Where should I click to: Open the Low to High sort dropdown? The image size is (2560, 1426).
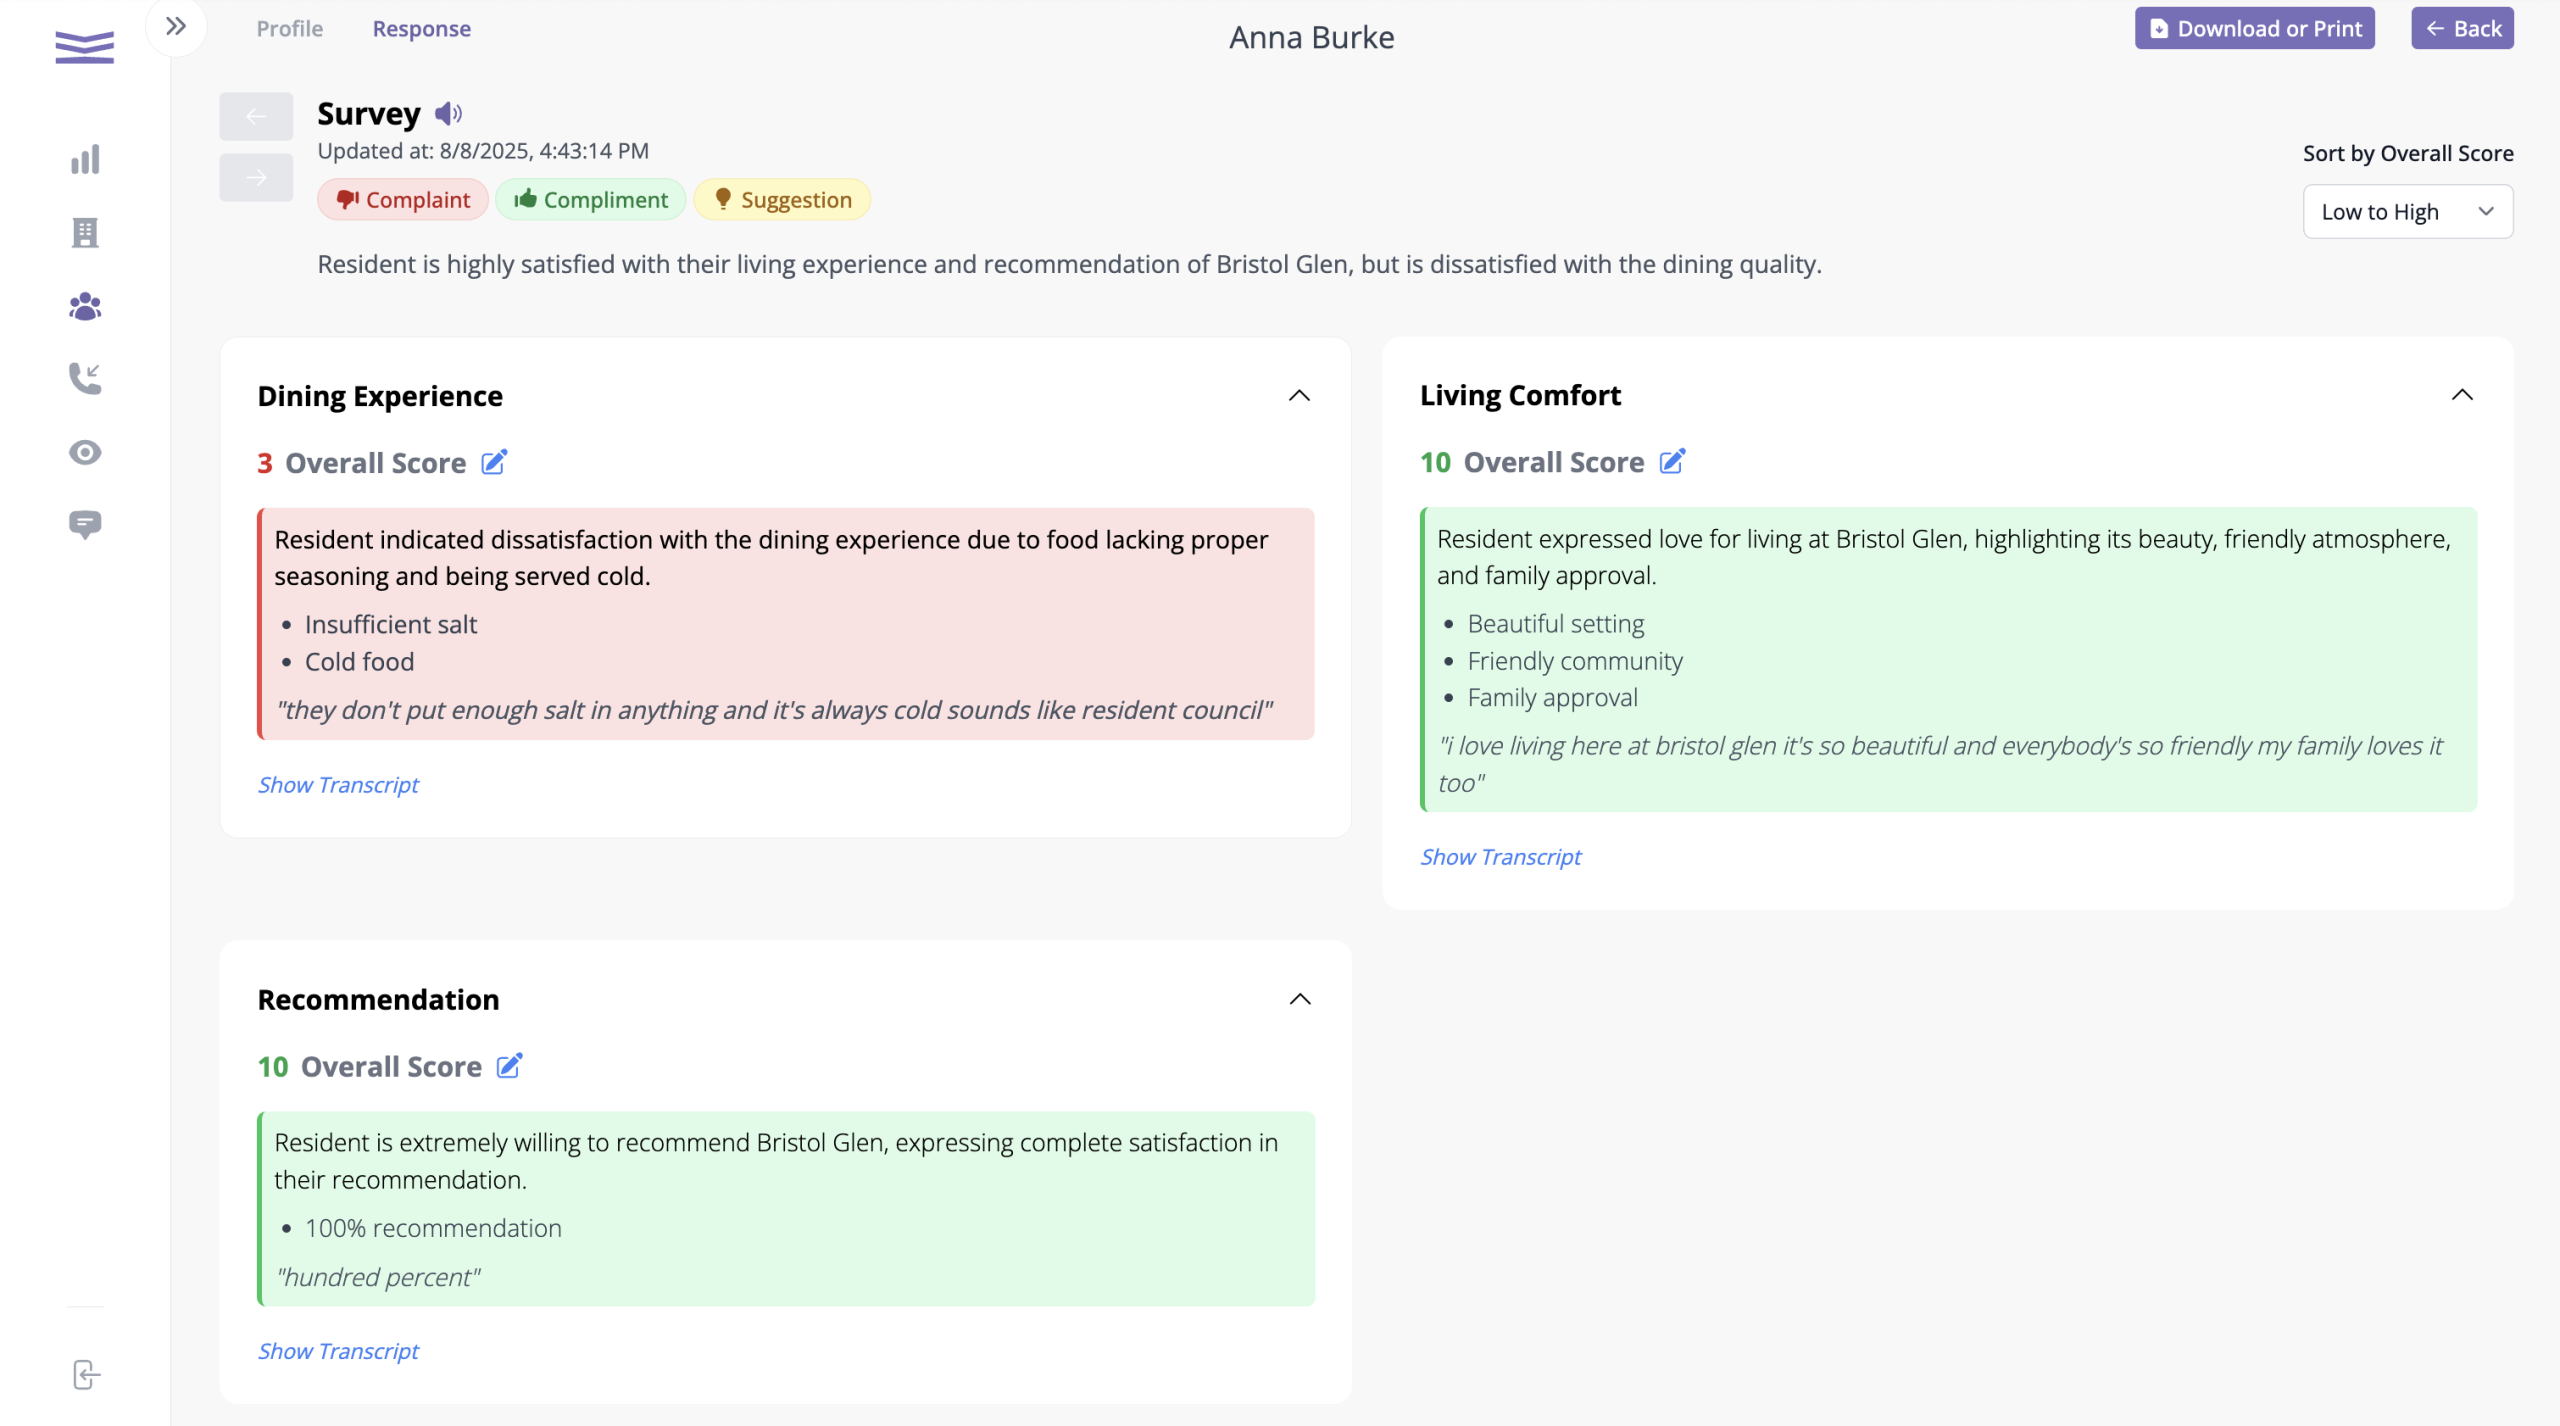click(2407, 212)
